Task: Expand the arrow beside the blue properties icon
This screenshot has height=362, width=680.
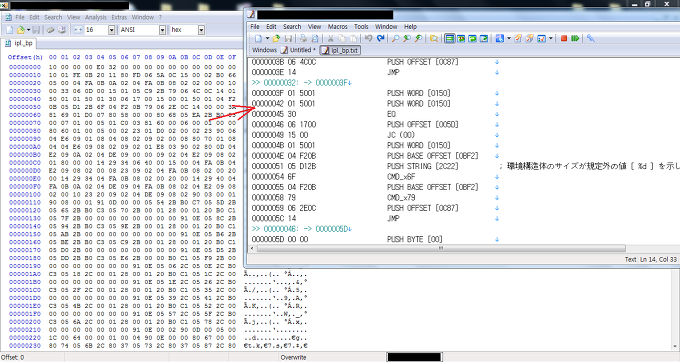Action: [x=509, y=39]
